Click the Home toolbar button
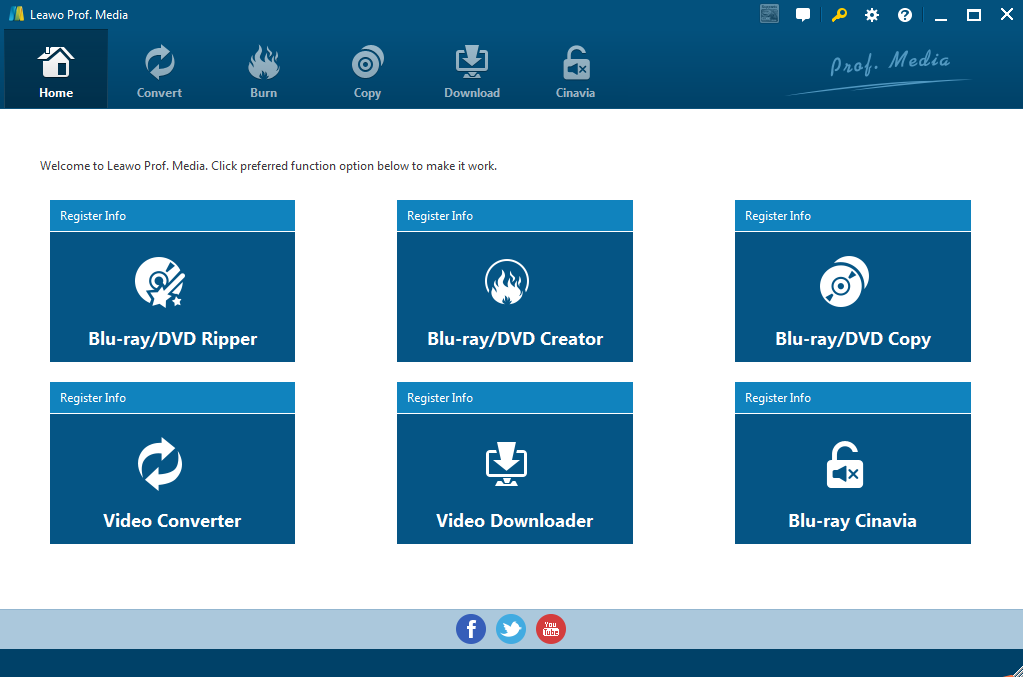The height and width of the screenshot is (677, 1023). click(56, 72)
